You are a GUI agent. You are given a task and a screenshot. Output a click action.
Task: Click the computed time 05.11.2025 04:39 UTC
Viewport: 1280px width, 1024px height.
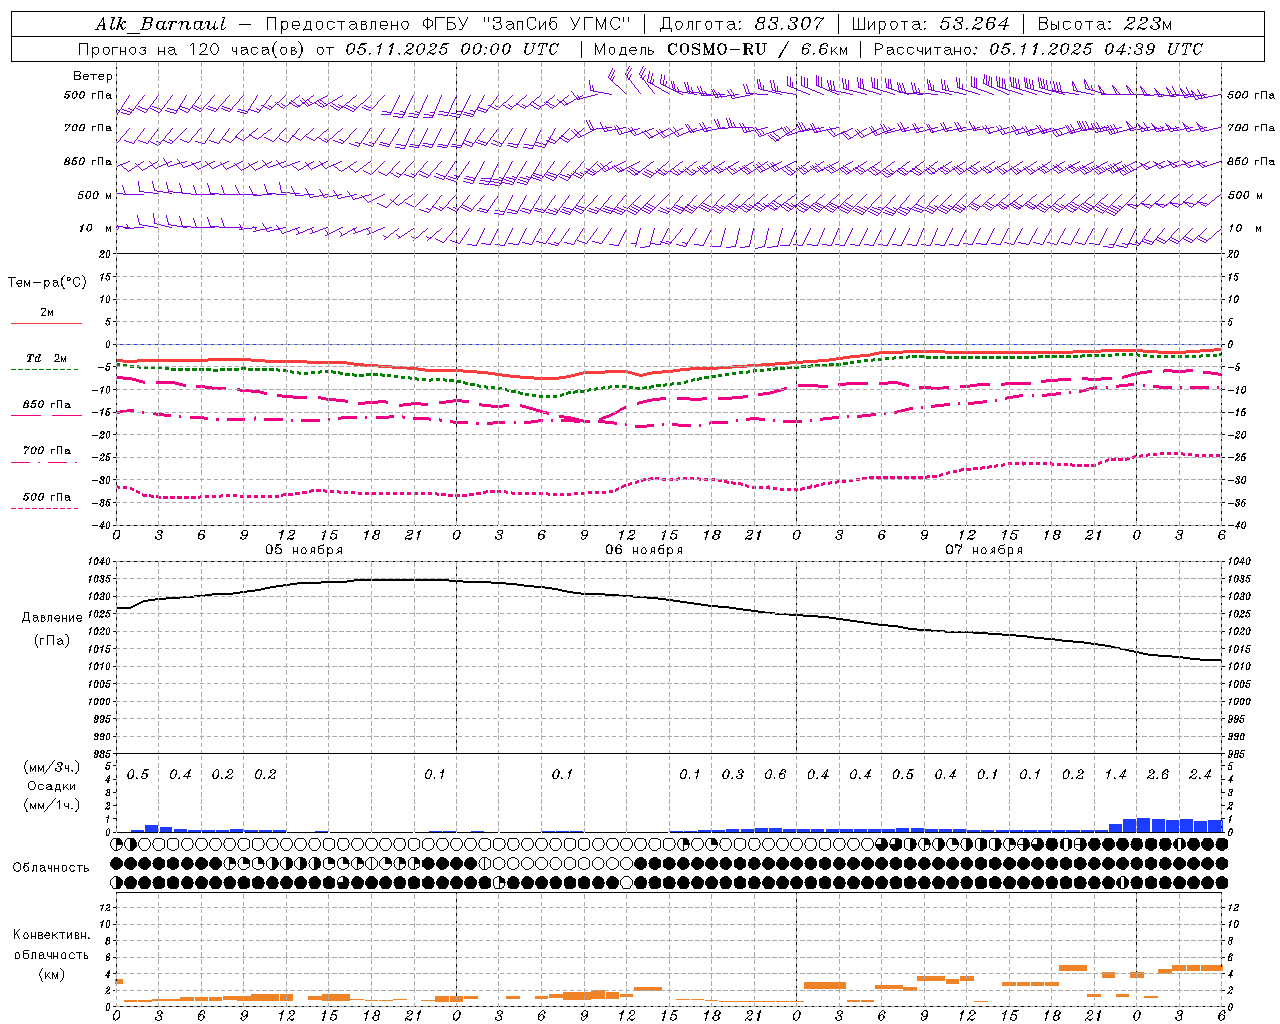(x=1095, y=49)
